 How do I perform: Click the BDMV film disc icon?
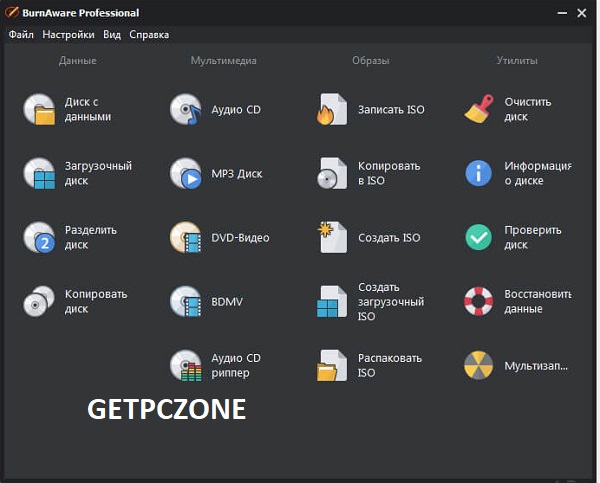point(186,301)
